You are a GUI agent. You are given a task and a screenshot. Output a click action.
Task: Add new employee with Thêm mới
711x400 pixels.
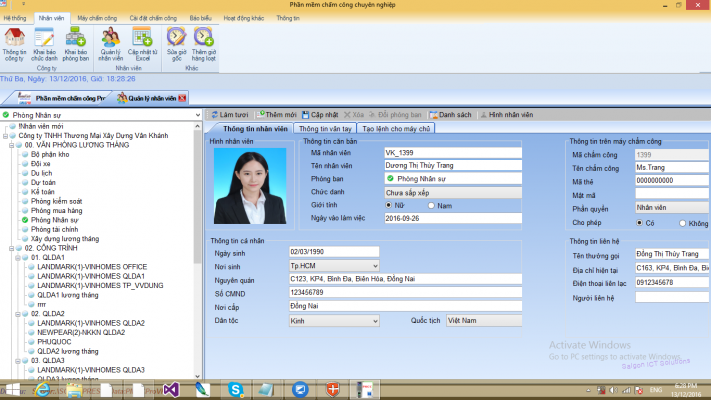277,115
